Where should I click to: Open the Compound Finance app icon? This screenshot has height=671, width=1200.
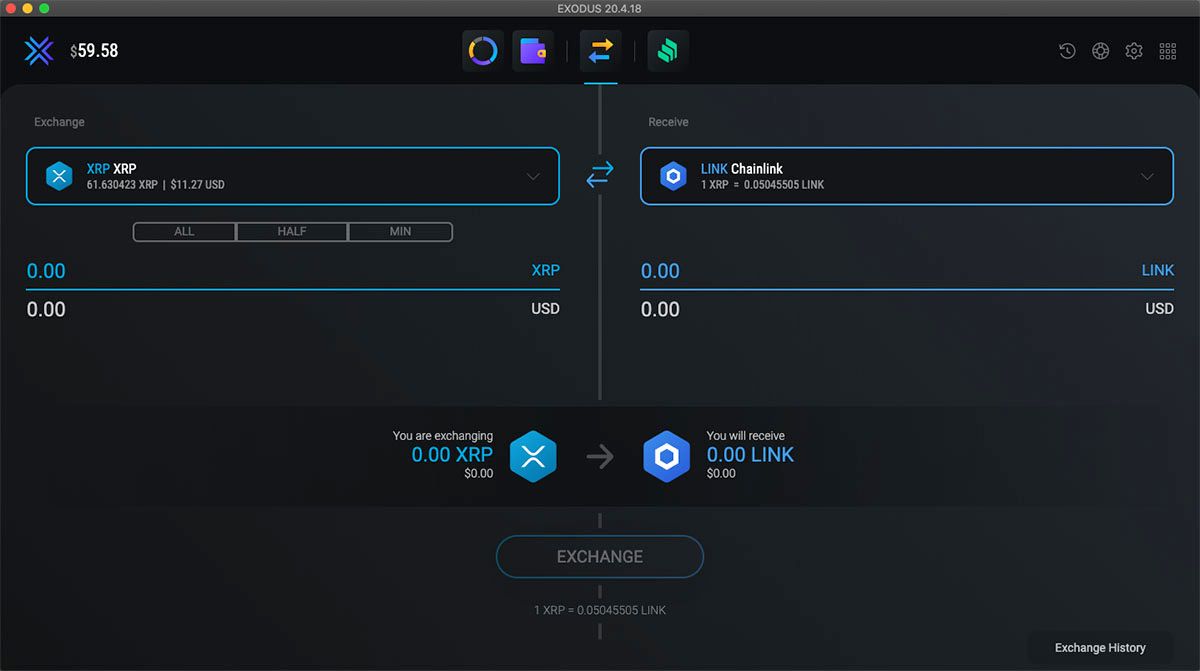[668, 51]
